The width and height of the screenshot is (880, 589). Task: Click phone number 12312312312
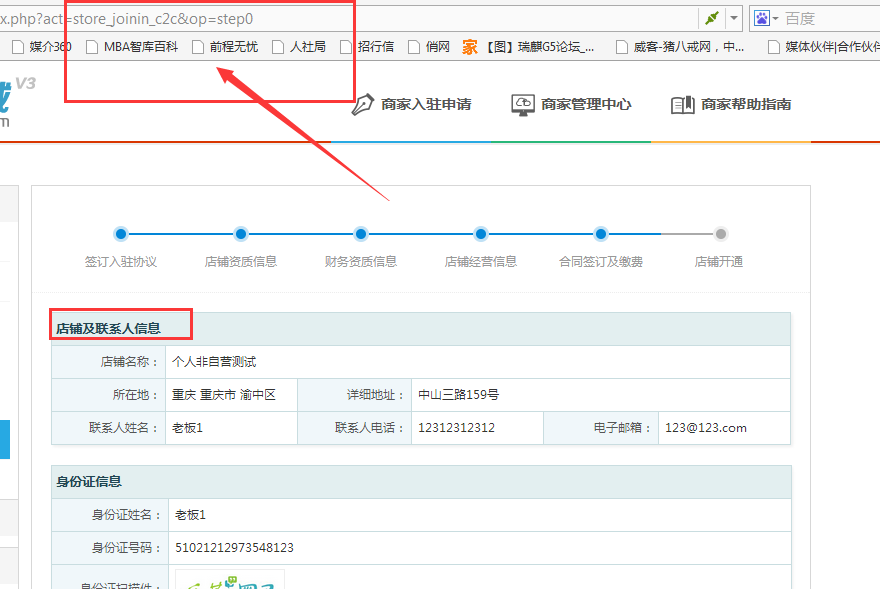(x=456, y=428)
